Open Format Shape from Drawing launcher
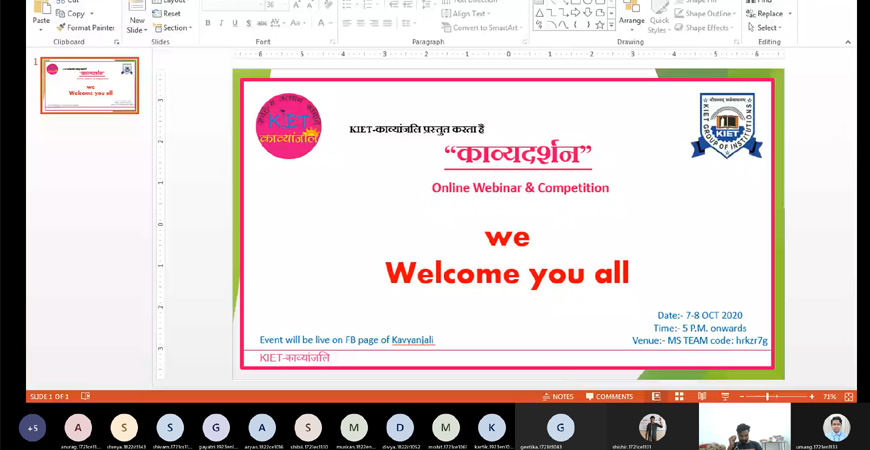This screenshot has width=870, height=450. (x=737, y=42)
